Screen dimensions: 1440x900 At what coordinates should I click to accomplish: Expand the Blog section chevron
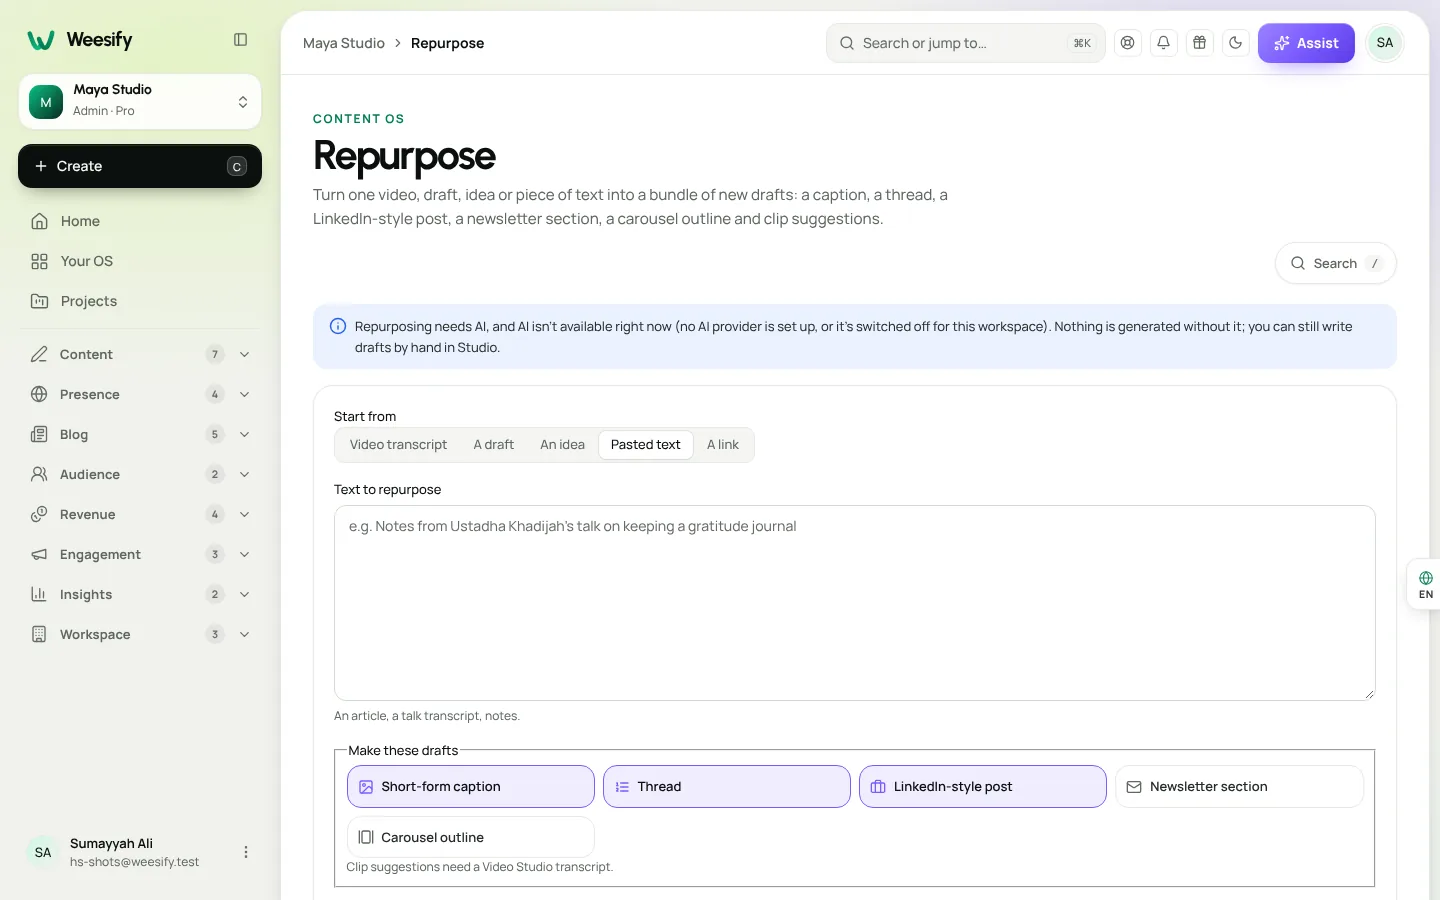click(244, 434)
